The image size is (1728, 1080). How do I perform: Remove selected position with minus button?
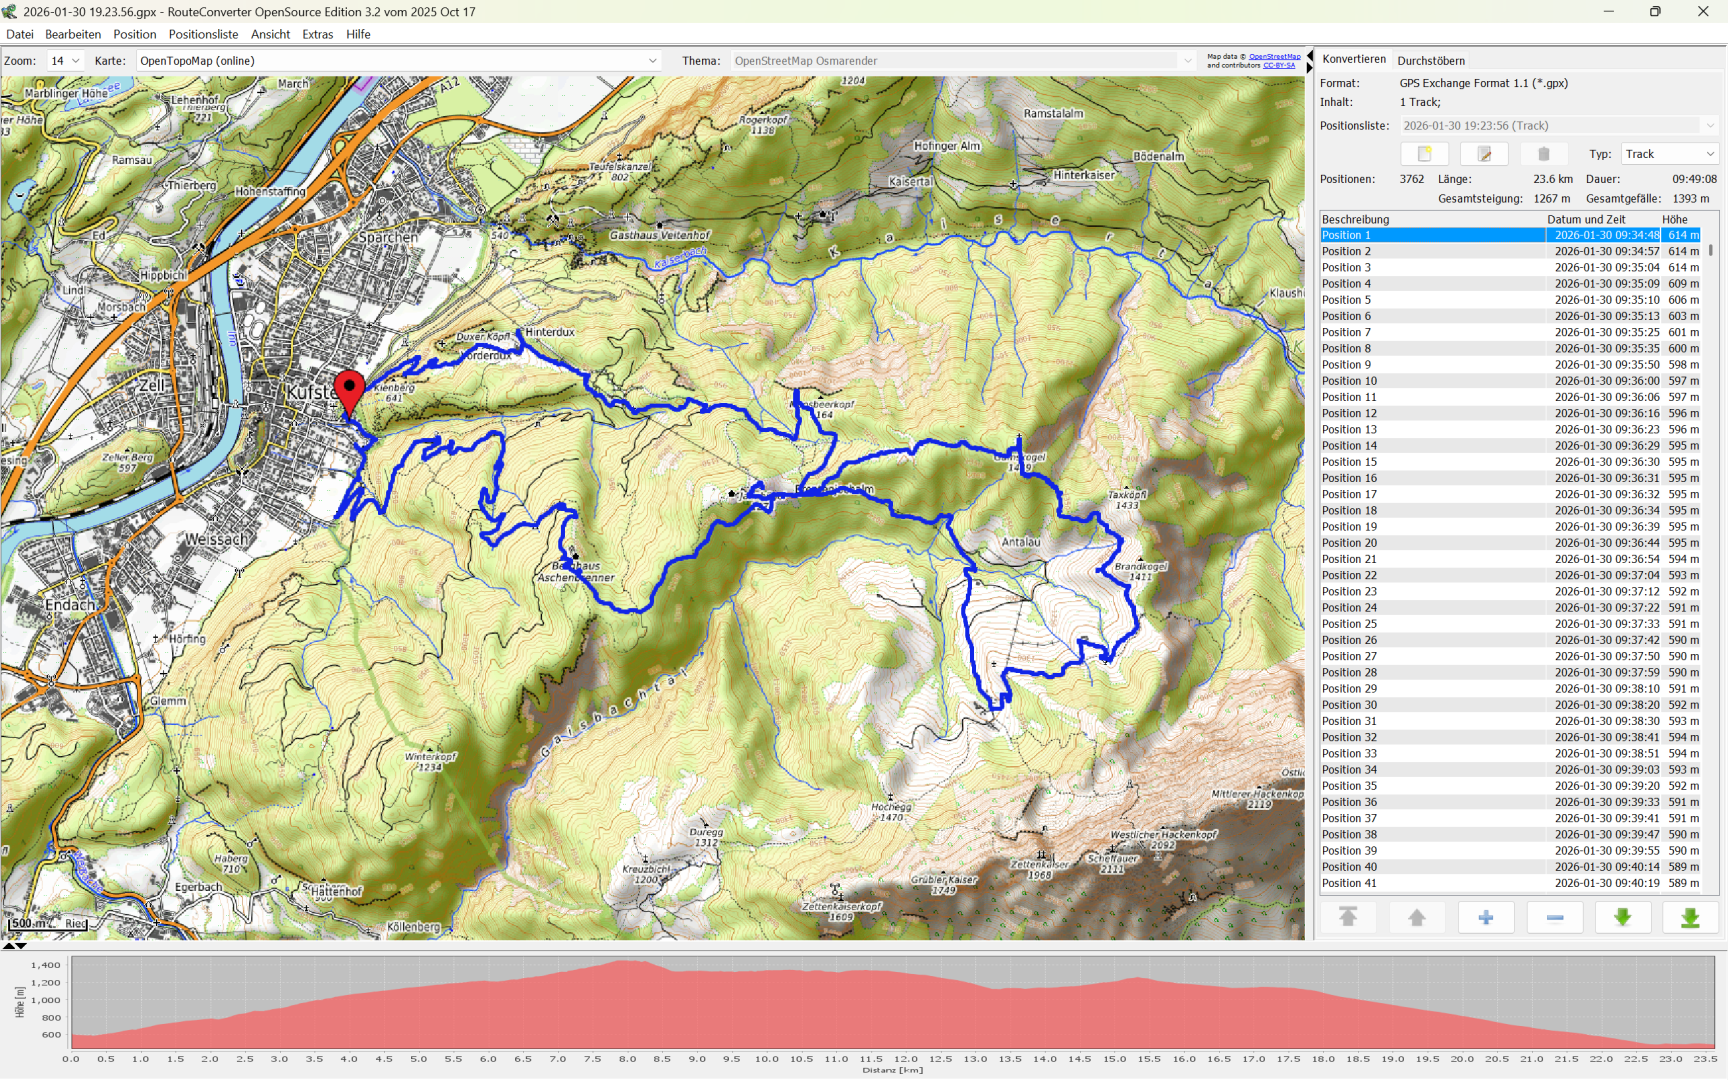(x=1554, y=917)
